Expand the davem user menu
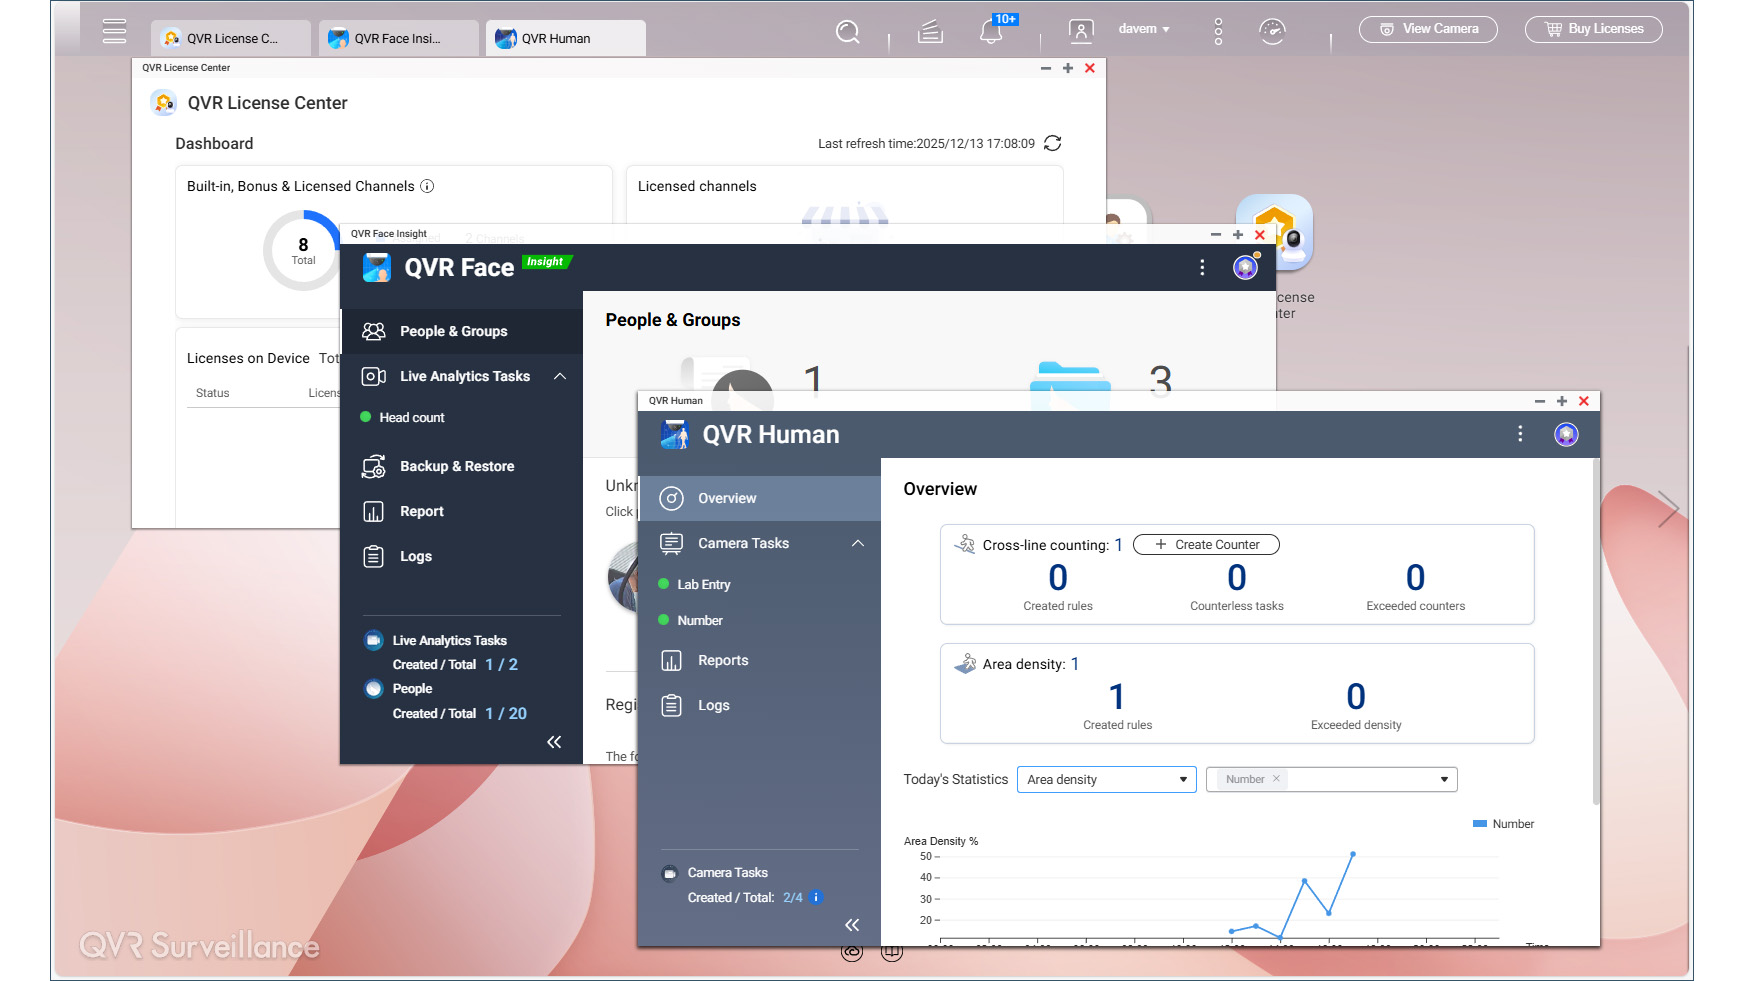This screenshot has height=981, width=1744. tap(1143, 29)
